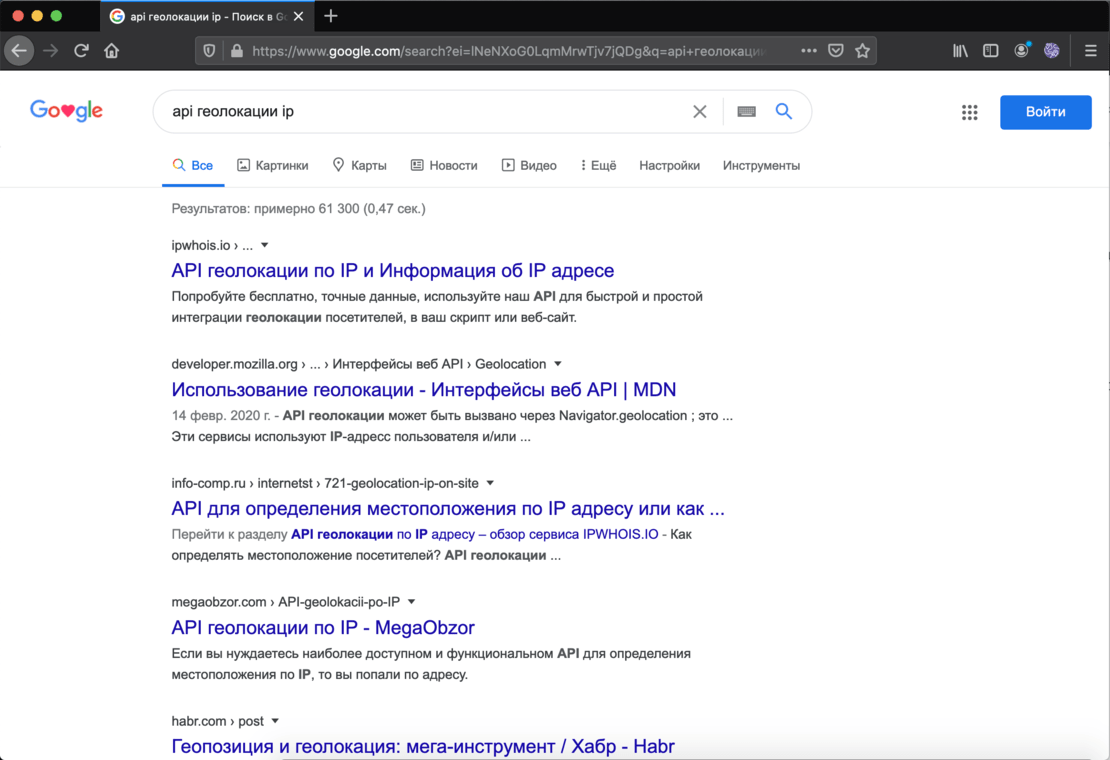This screenshot has width=1110, height=760.
Task: Open tracking protection shield icon
Action: [209, 51]
